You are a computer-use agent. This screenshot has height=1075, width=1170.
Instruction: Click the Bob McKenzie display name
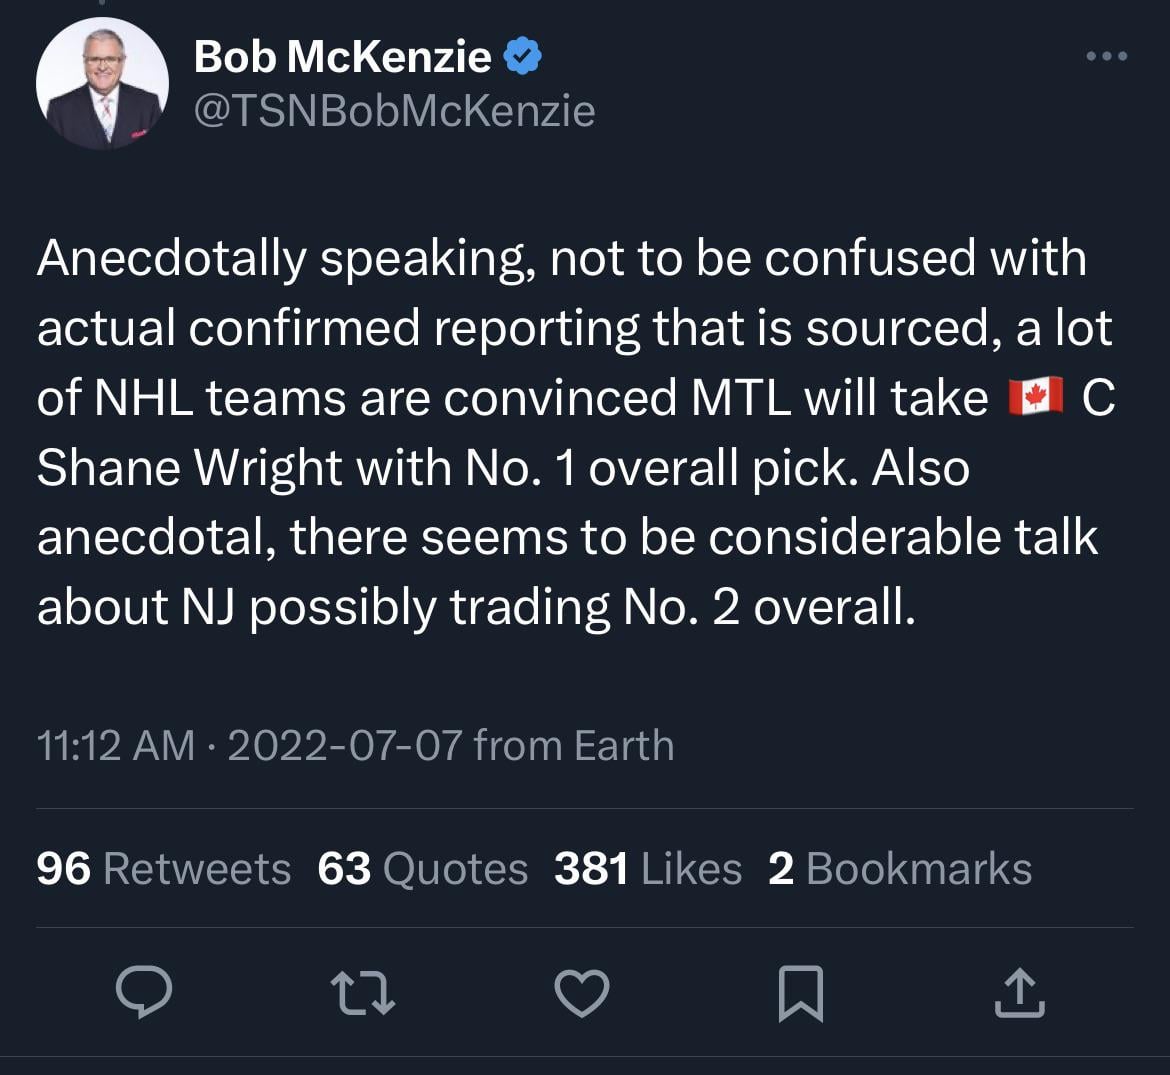pyautogui.click(x=342, y=57)
